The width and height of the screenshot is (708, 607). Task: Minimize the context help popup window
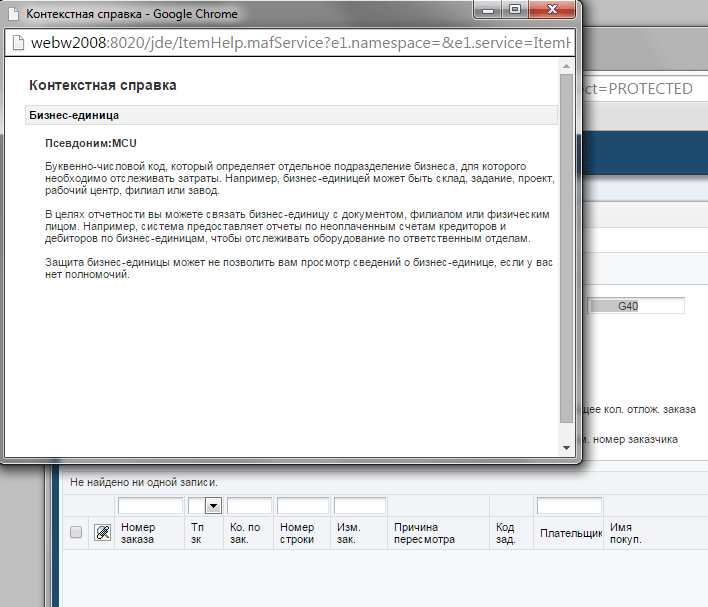489,14
